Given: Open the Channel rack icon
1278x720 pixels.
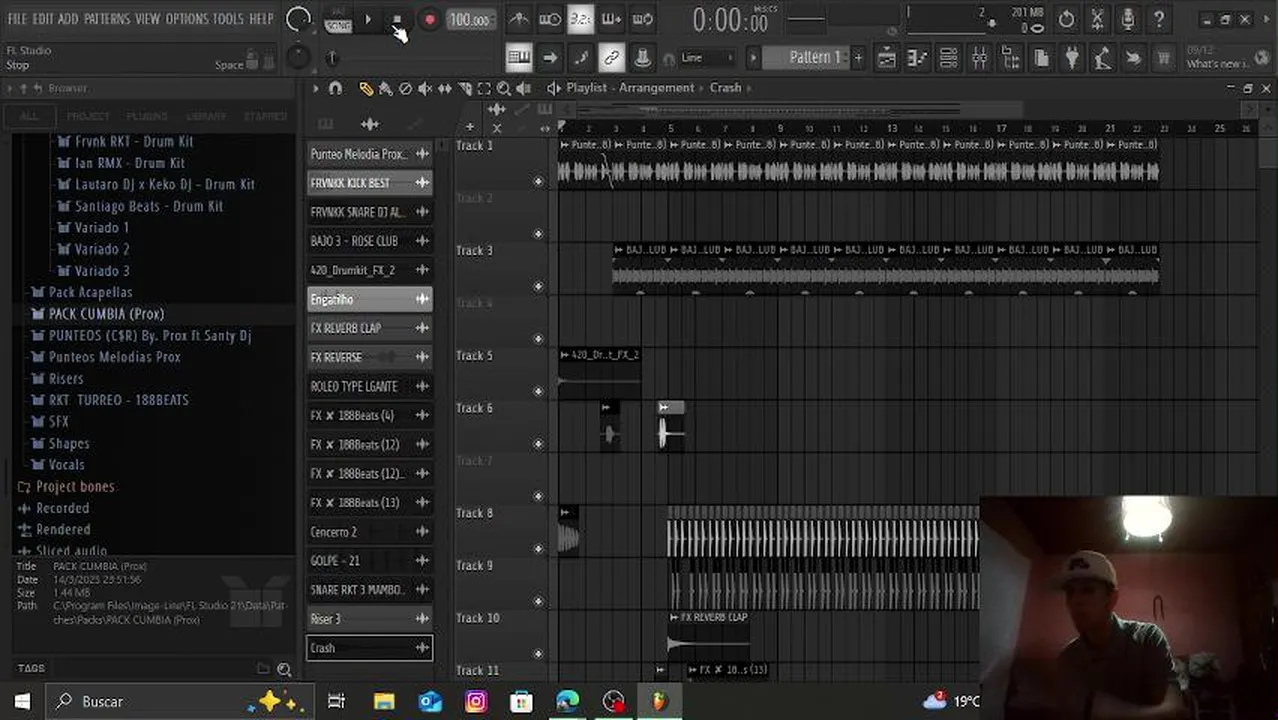Looking at the screenshot, I should pos(949,57).
